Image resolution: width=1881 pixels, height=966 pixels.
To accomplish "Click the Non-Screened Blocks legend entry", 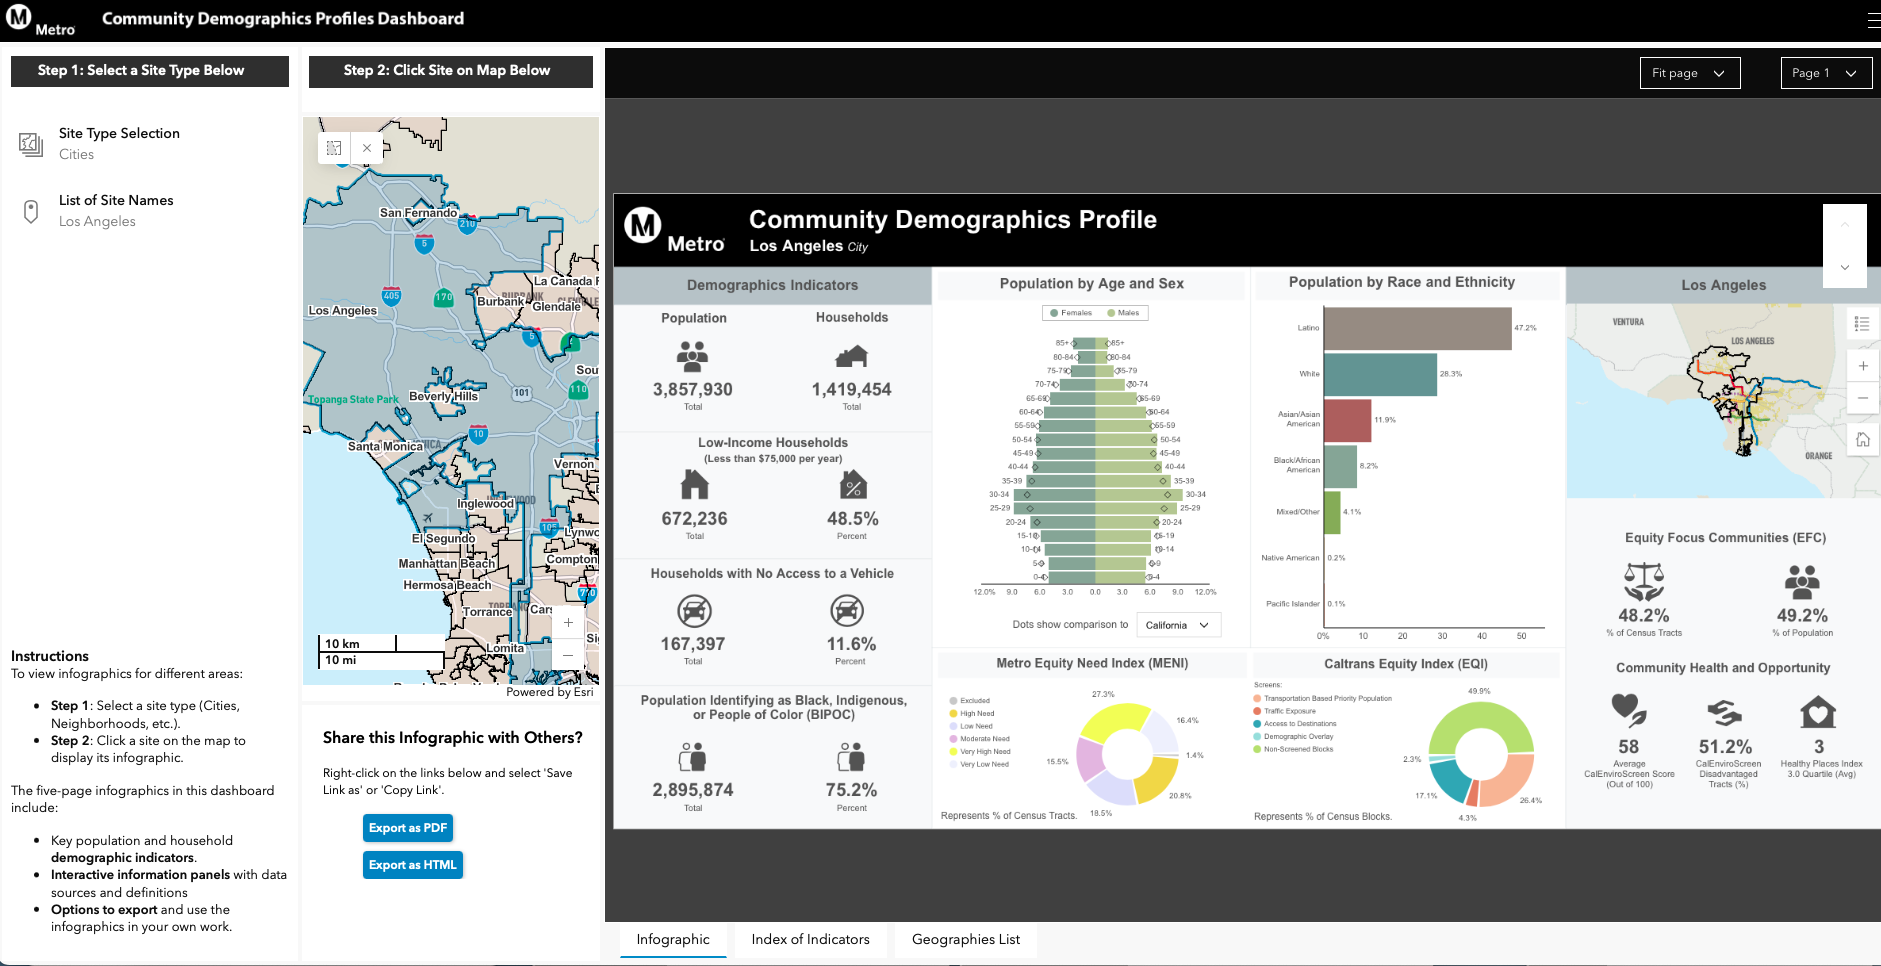I will click(x=1292, y=749).
